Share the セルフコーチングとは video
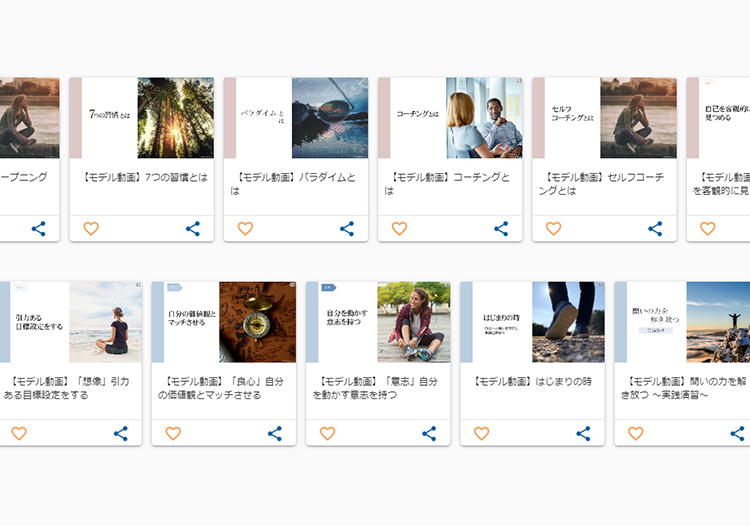This screenshot has width=750, height=526. (x=655, y=229)
